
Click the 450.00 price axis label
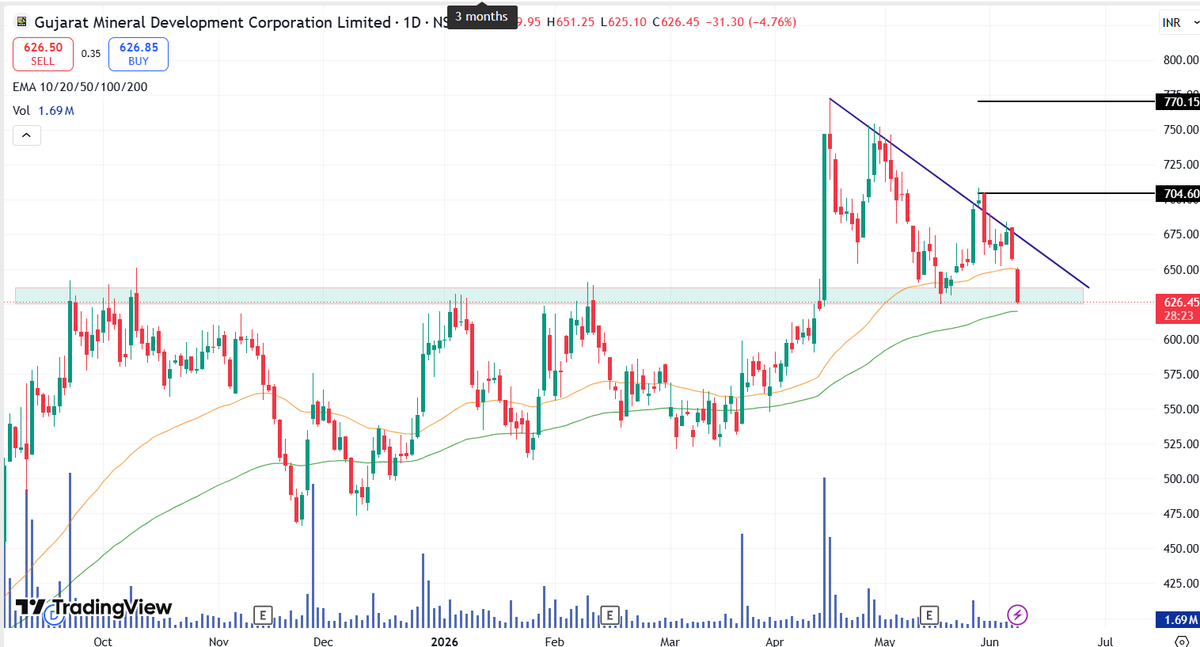pyautogui.click(x=1180, y=549)
